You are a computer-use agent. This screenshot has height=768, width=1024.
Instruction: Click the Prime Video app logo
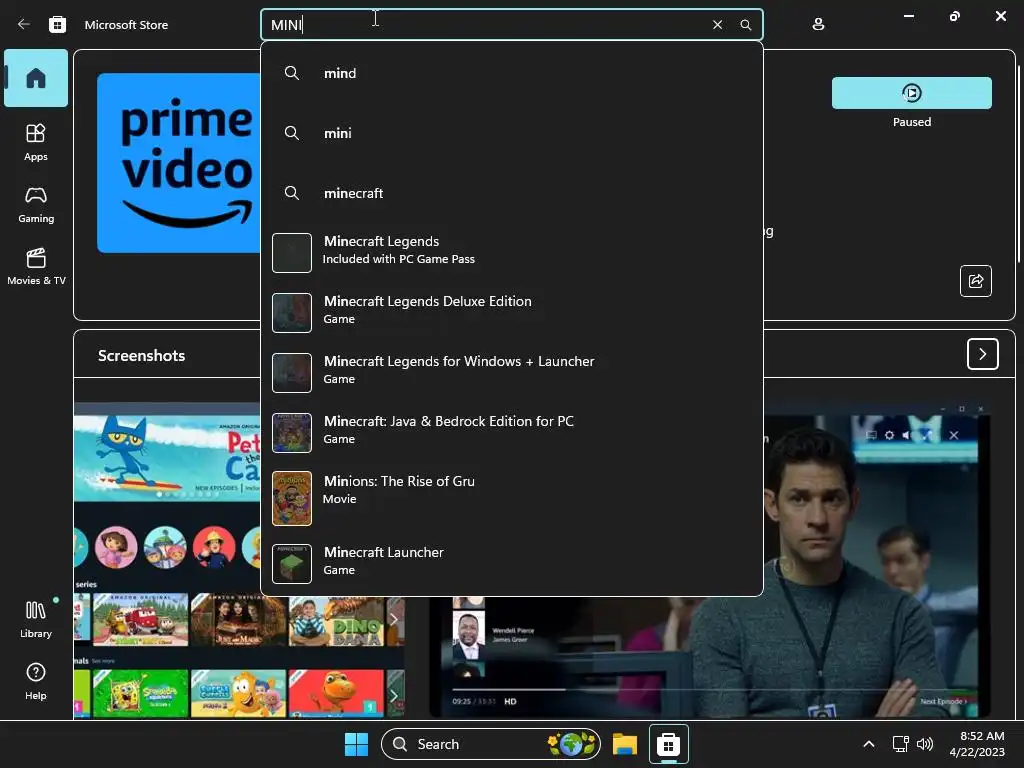coord(178,163)
